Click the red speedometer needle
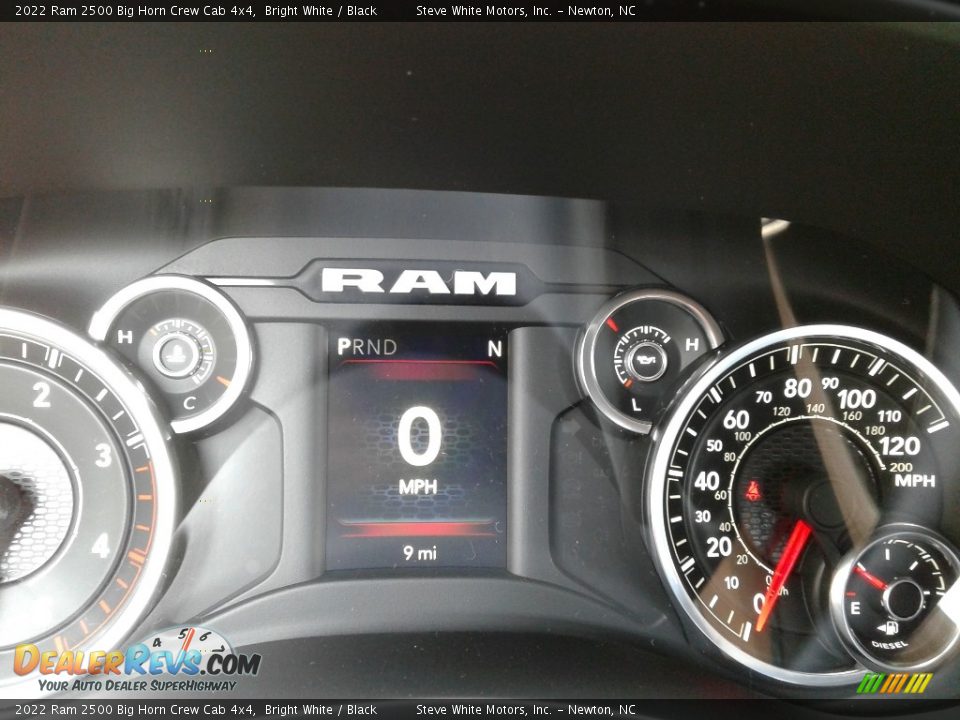This screenshot has height=720, width=960. (783, 576)
